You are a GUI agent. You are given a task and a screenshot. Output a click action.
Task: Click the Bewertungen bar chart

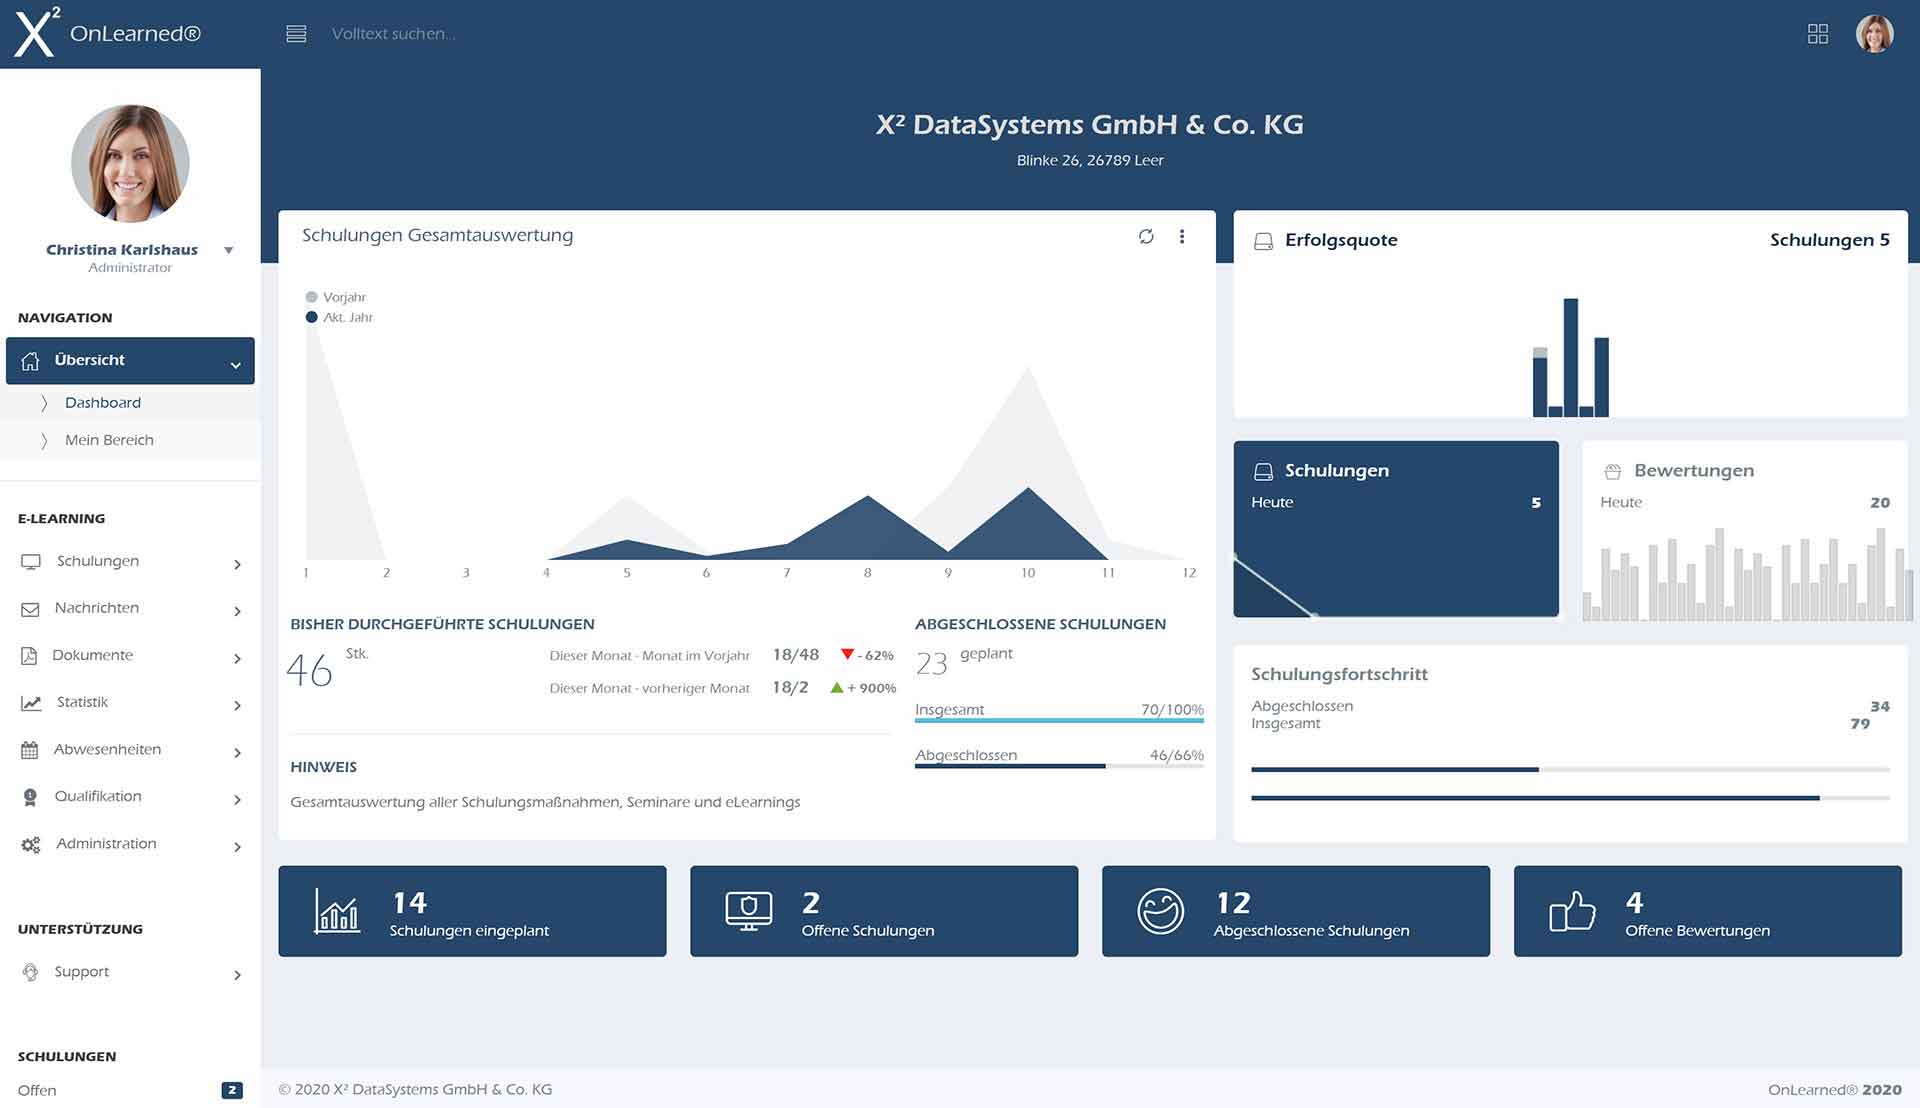[x=1748, y=574]
